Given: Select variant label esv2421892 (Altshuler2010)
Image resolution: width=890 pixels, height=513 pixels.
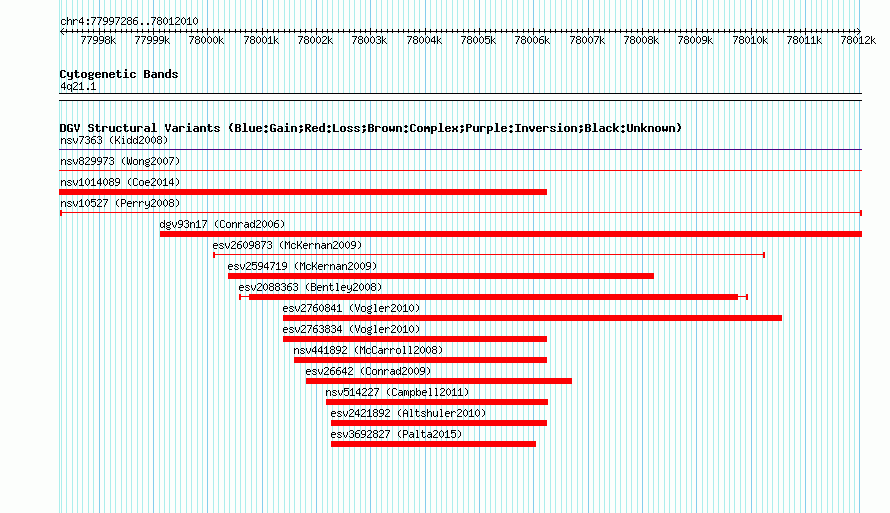Looking at the screenshot, I should click(x=409, y=413).
